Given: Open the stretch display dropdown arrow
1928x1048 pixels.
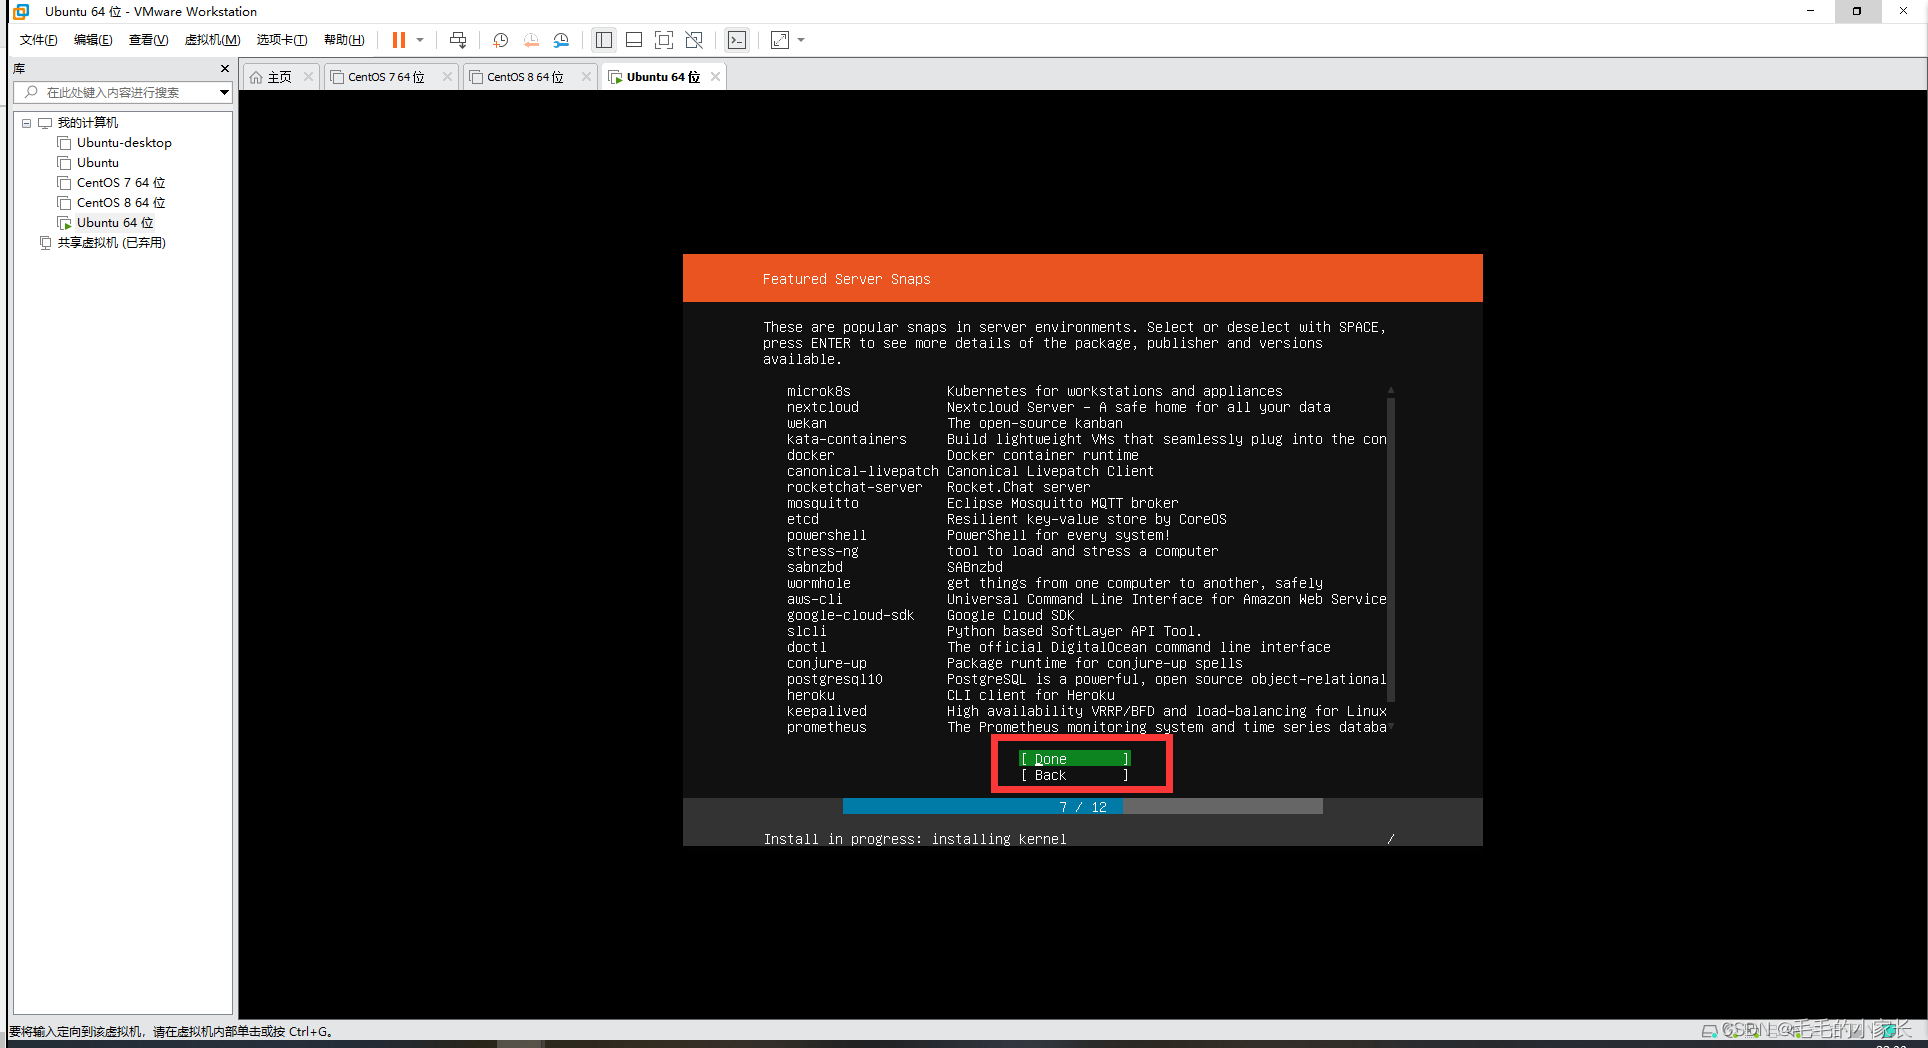Looking at the screenshot, I should point(801,40).
